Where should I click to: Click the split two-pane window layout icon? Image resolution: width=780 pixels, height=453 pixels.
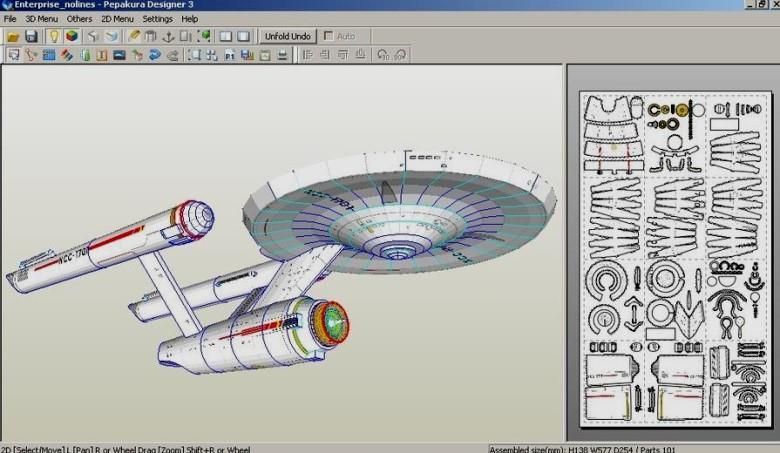click(225, 36)
